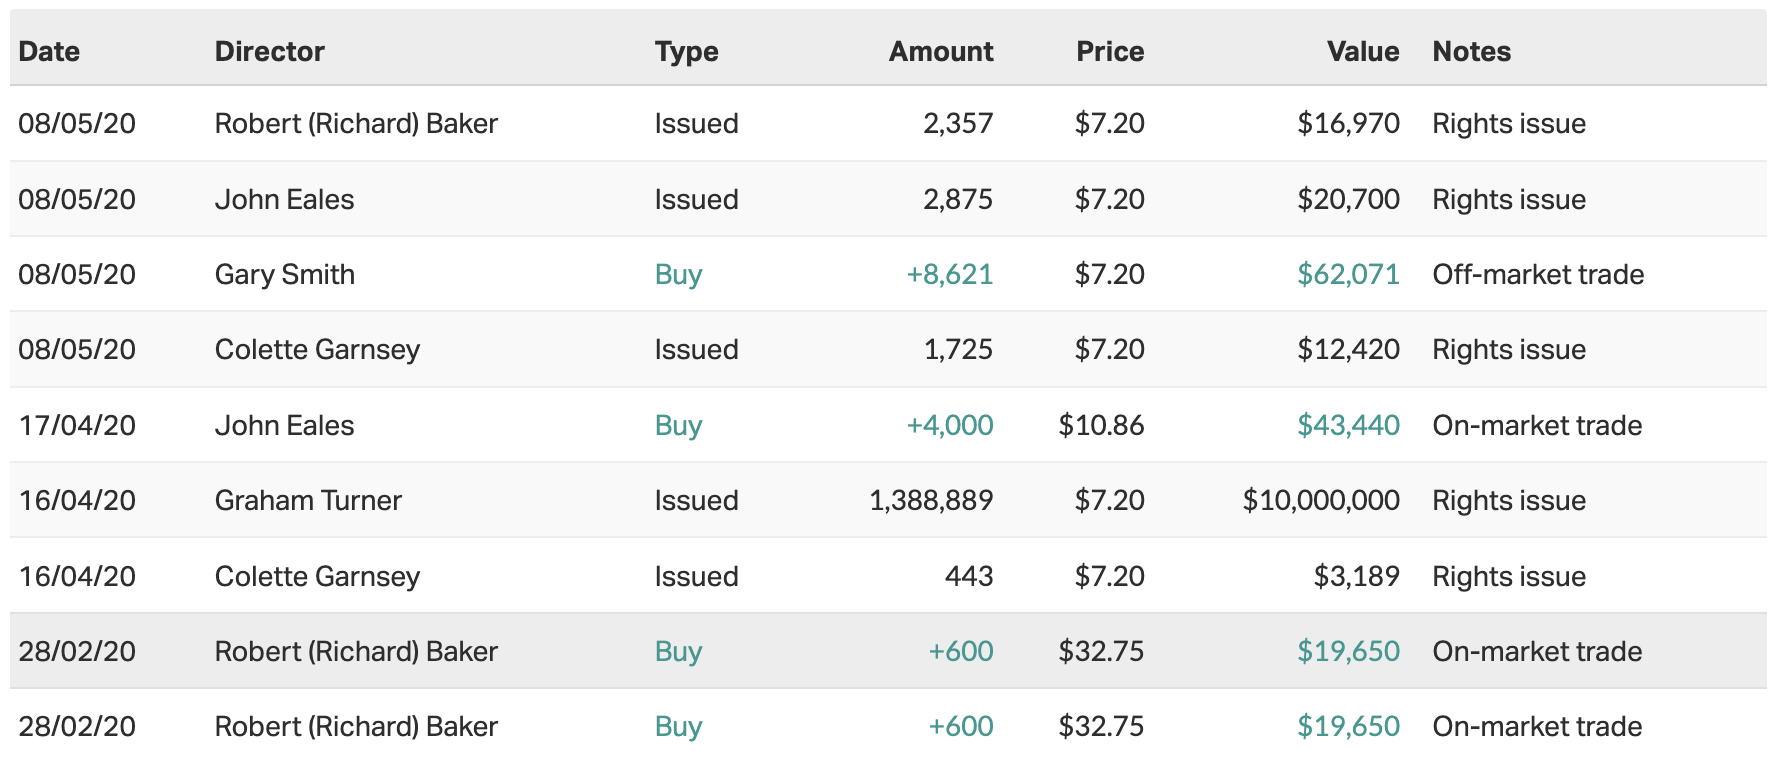
Task: Click the $10,000,000 value cell
Action: (x=1320, y=500)
